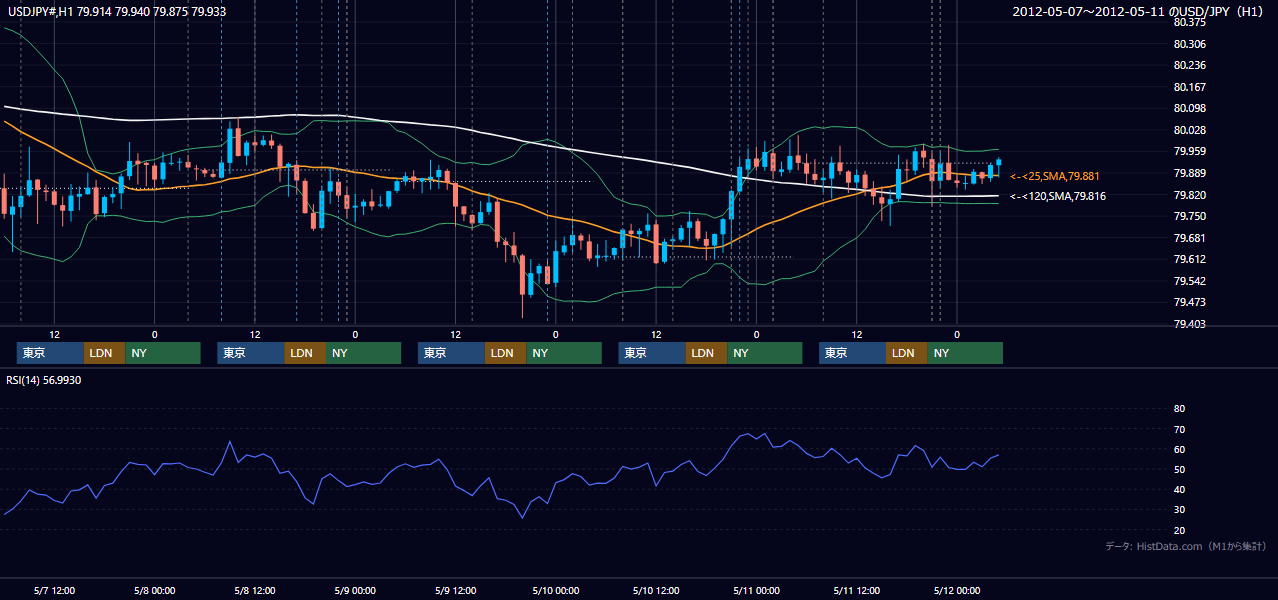Image resolution: width=1278 pixels, height=600 pixels.
Task: Click price axis value 79.681
Action: 1189,238
